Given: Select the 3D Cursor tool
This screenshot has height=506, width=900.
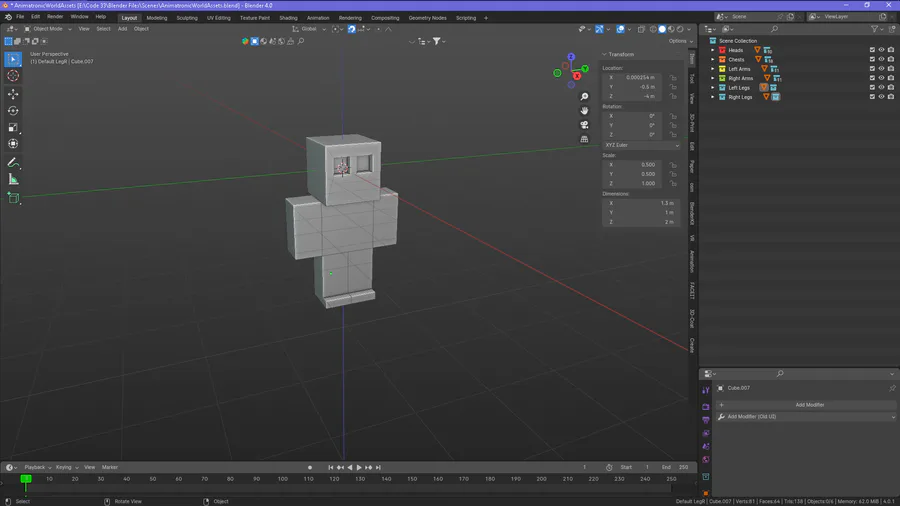Looking at the screenshot, I should 13,76.
